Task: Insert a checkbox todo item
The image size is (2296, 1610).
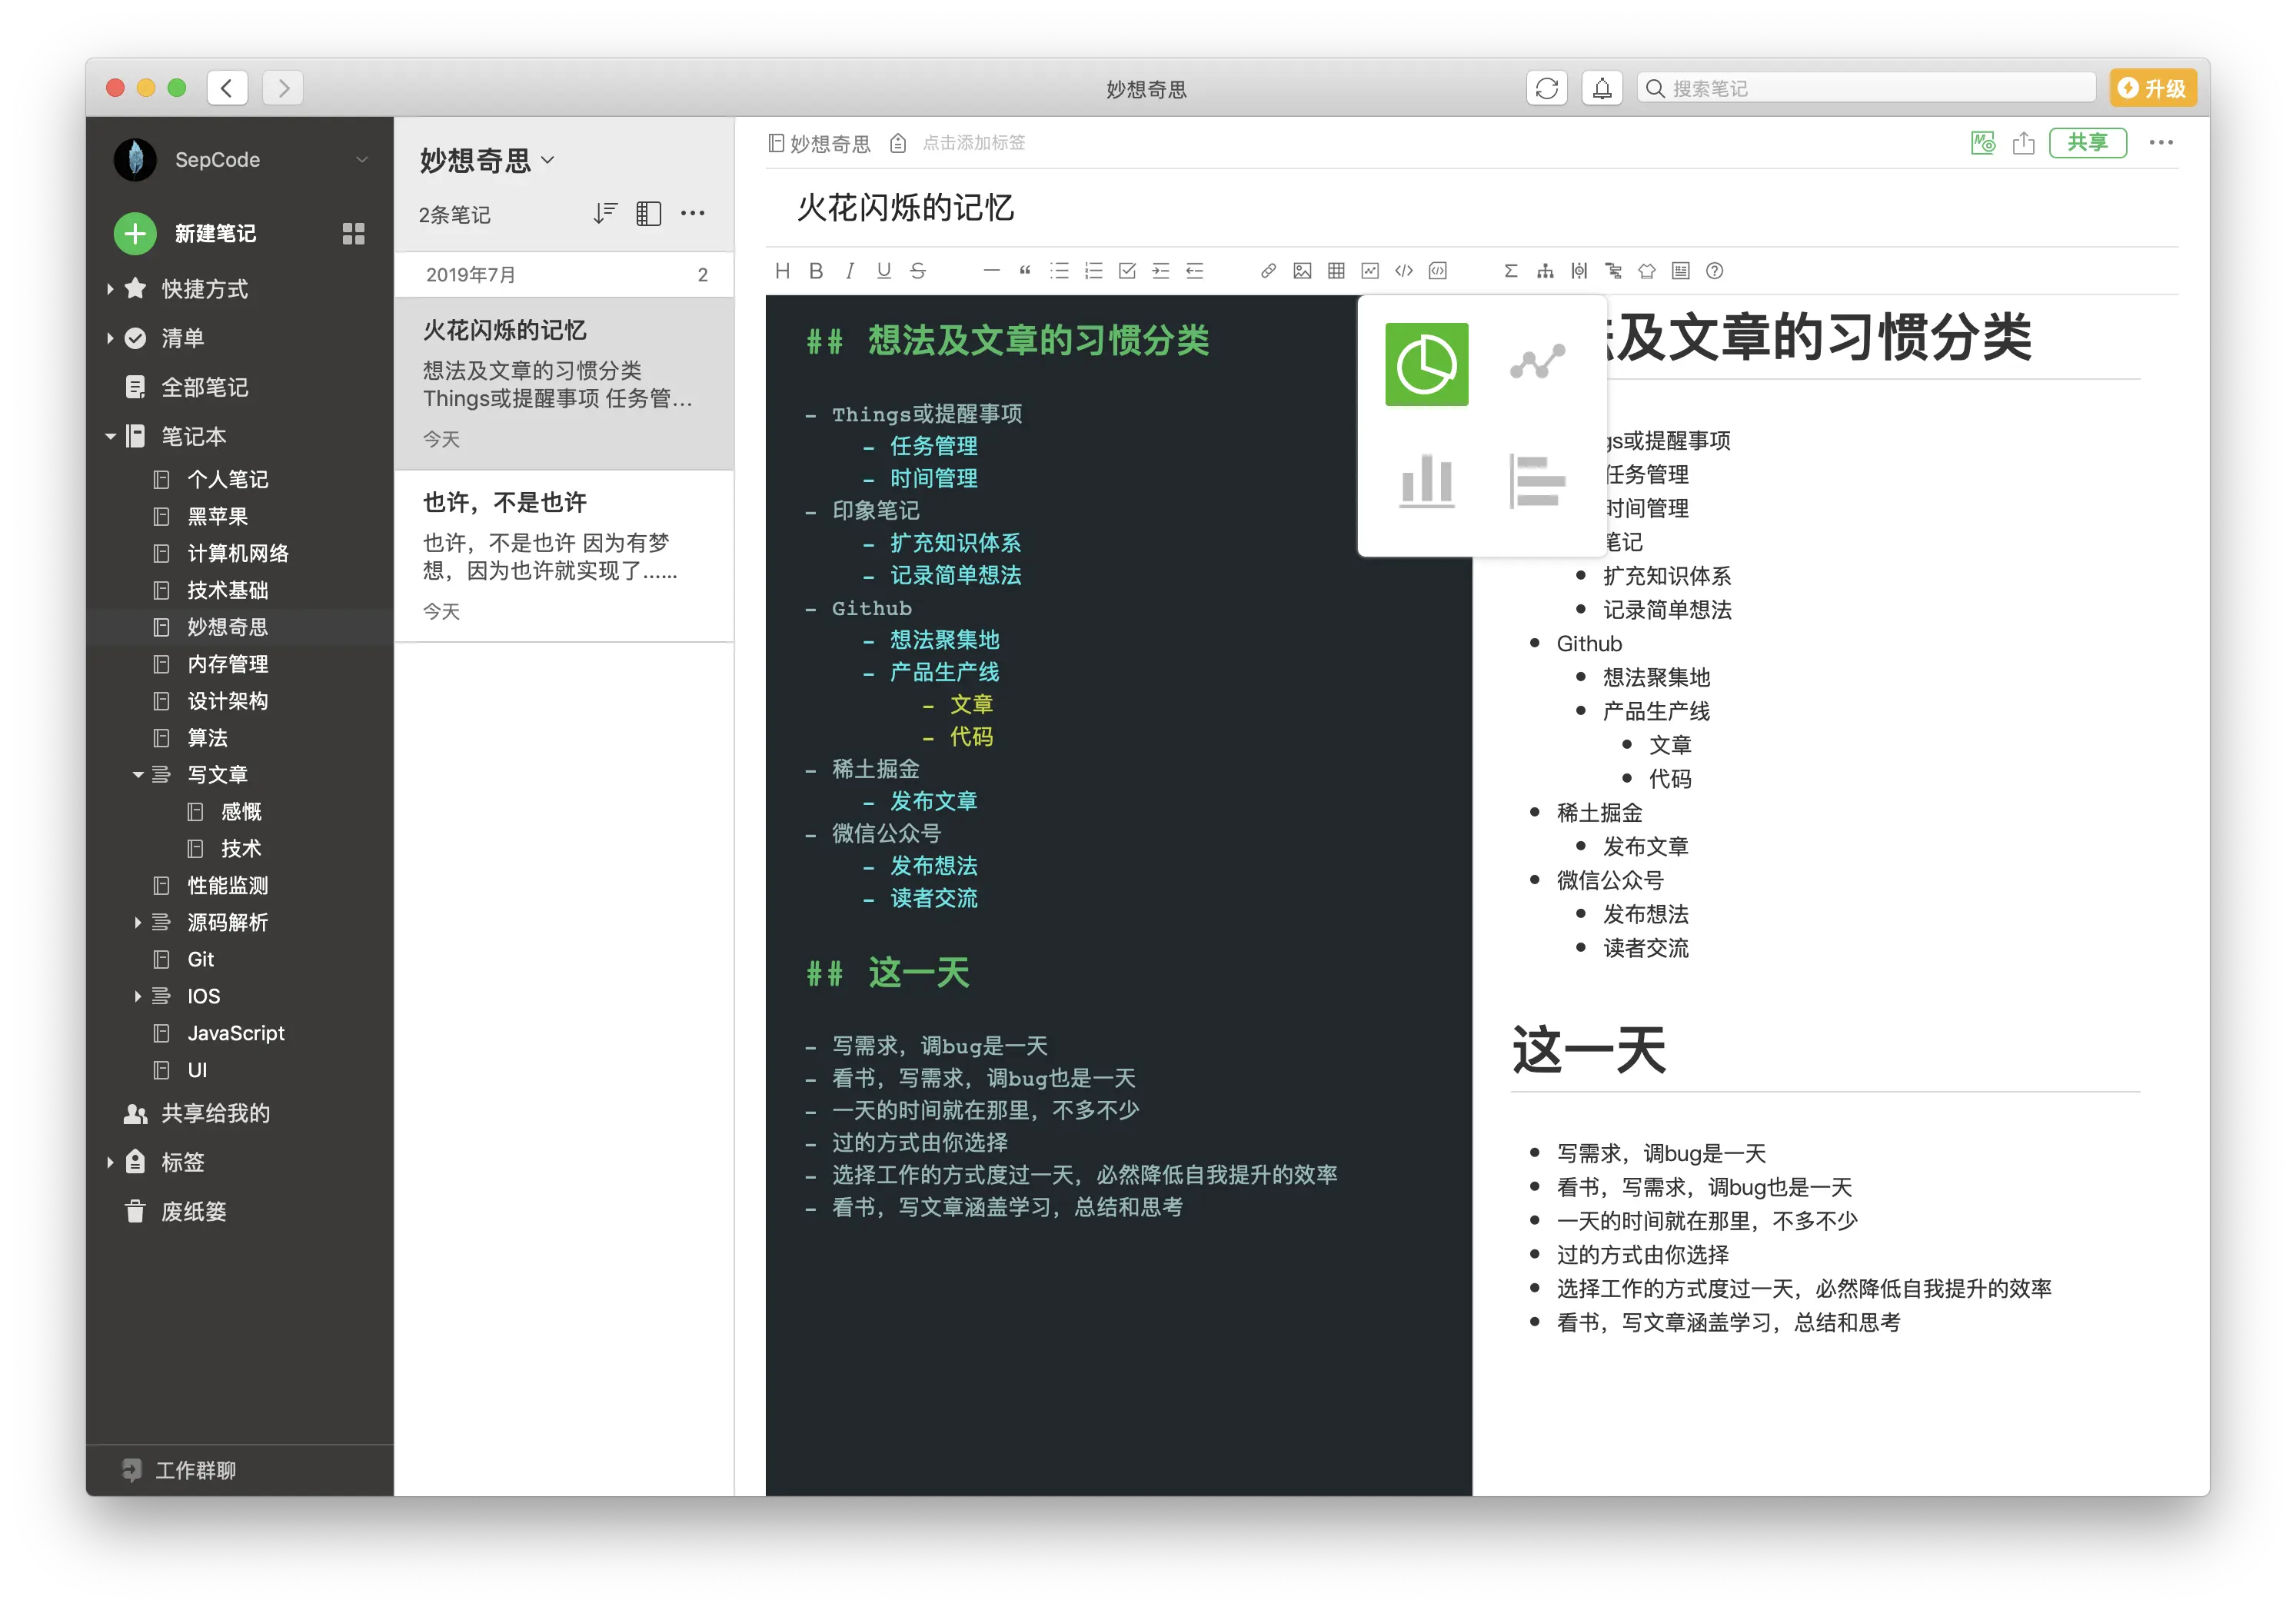Action: (x=1127, y=271)
